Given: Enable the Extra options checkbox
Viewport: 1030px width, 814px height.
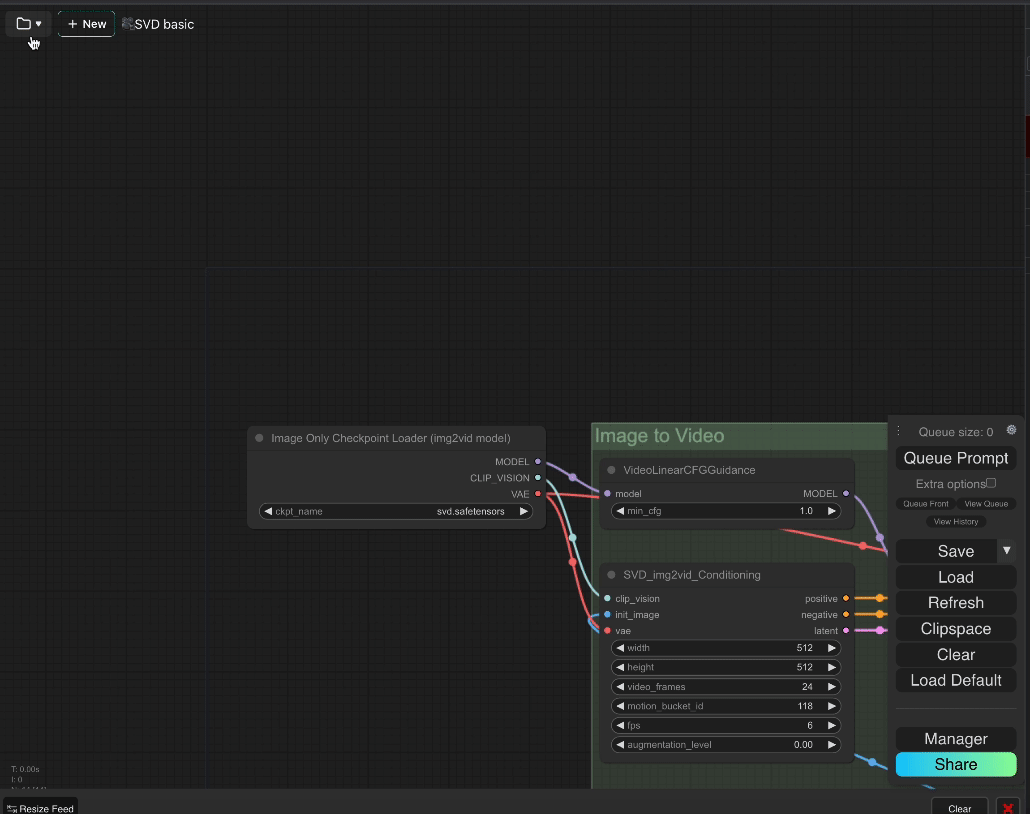Looking at the screenshot, I should pos(991,483).
